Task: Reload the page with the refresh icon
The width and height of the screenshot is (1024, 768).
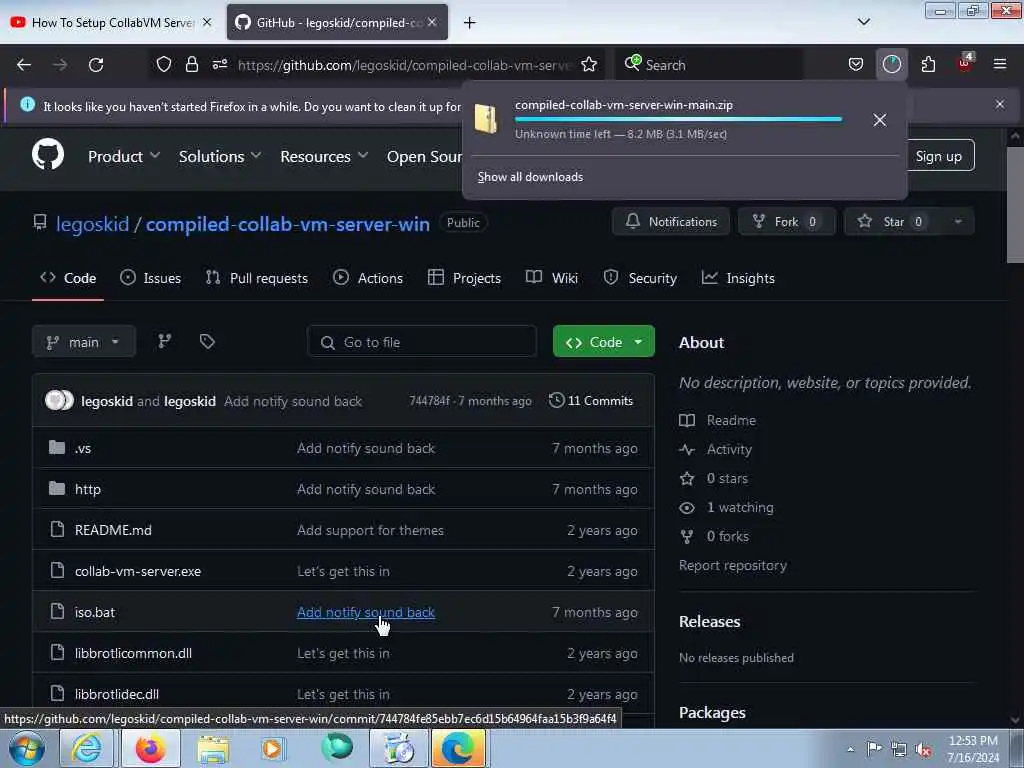Action: pos(96,65)
